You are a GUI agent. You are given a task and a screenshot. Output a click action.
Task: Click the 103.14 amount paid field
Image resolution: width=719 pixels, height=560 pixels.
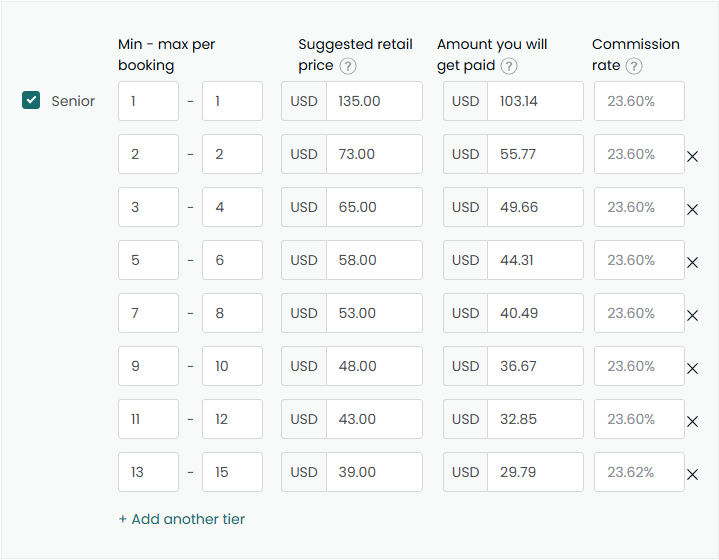[x=534, y=101]
